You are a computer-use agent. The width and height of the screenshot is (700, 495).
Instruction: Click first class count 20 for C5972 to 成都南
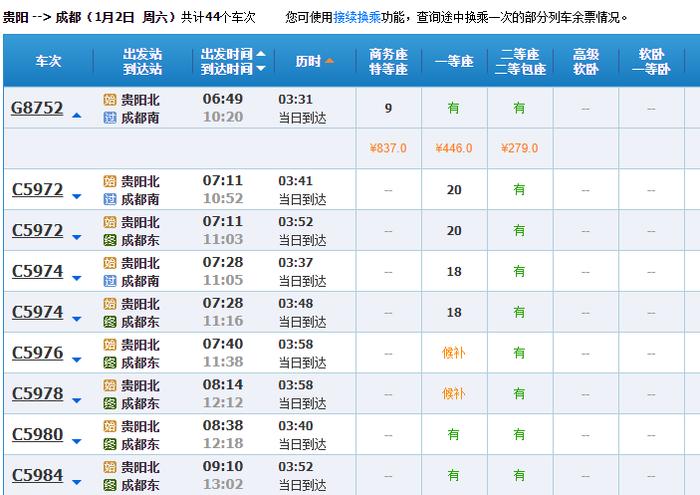[x=454, y=190]
